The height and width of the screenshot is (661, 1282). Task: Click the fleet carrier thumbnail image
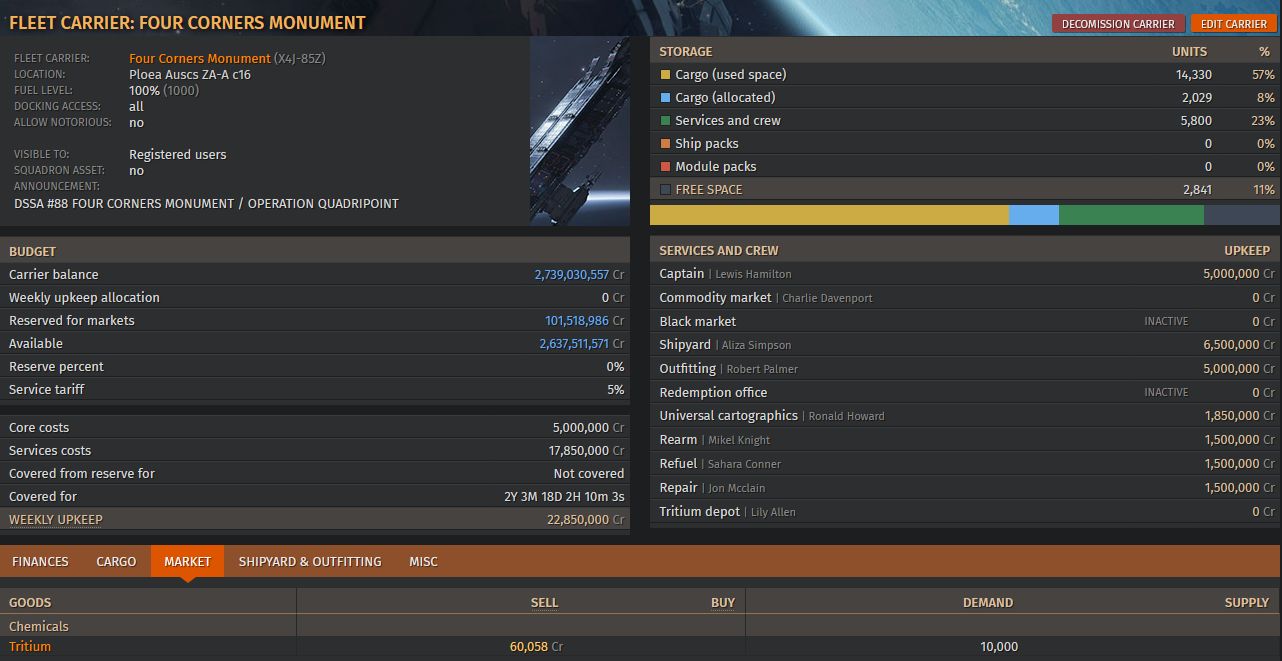coord(580,131)
